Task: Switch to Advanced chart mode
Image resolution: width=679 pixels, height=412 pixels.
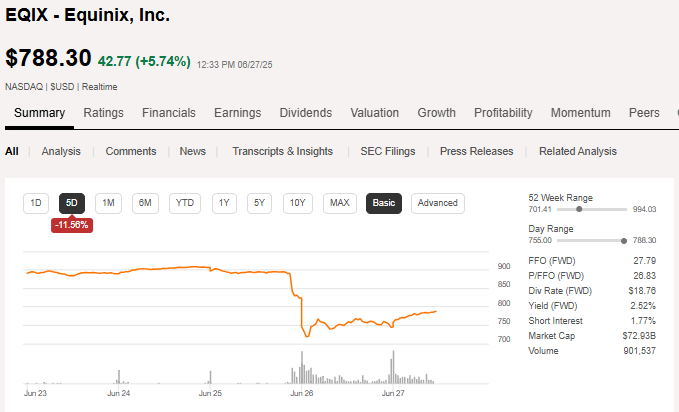Action: point(437,203)
